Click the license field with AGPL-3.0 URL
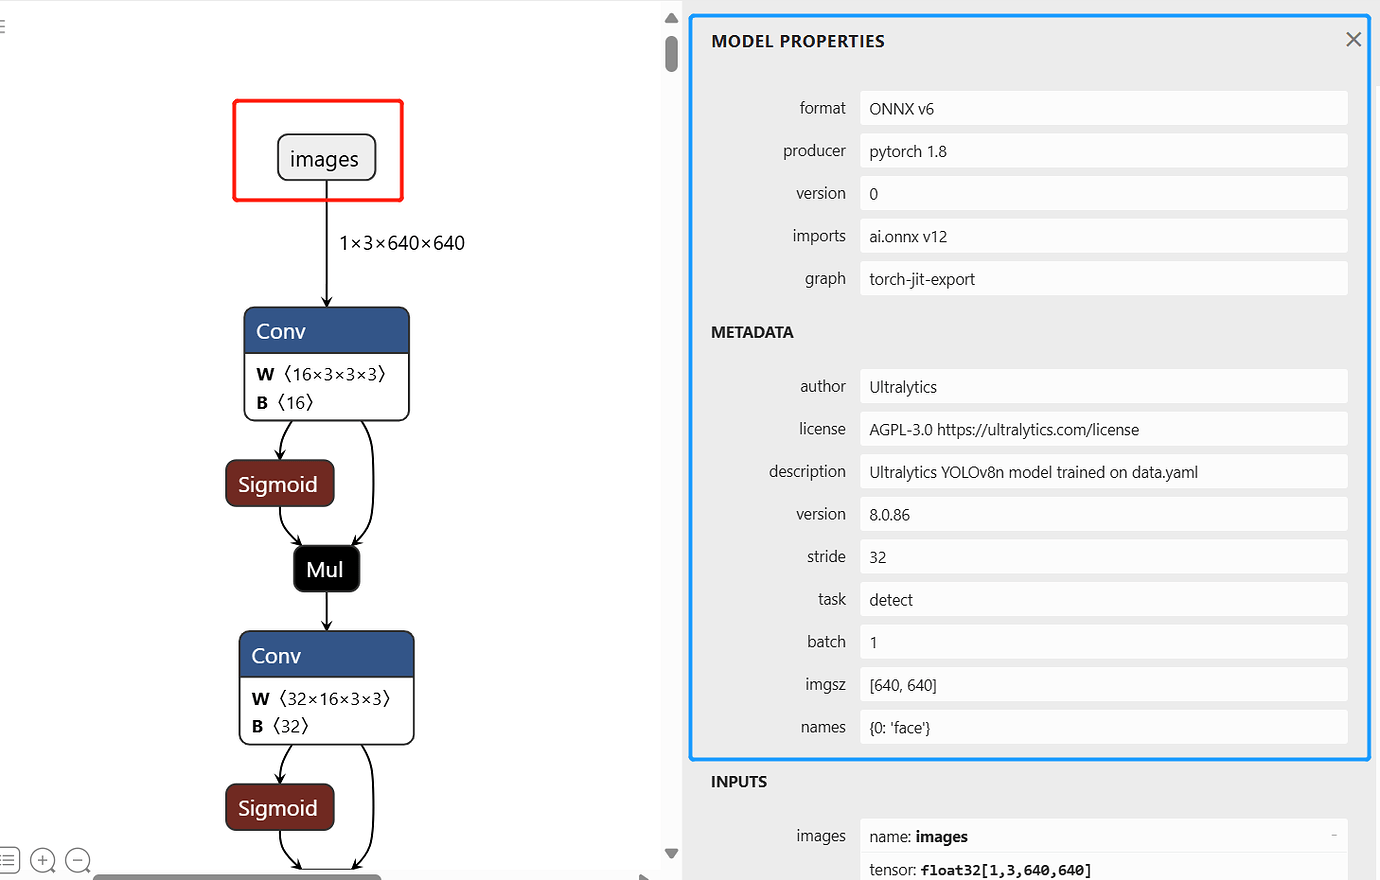This screenshot has width=1380, height=880. [x=1103, y=429]
